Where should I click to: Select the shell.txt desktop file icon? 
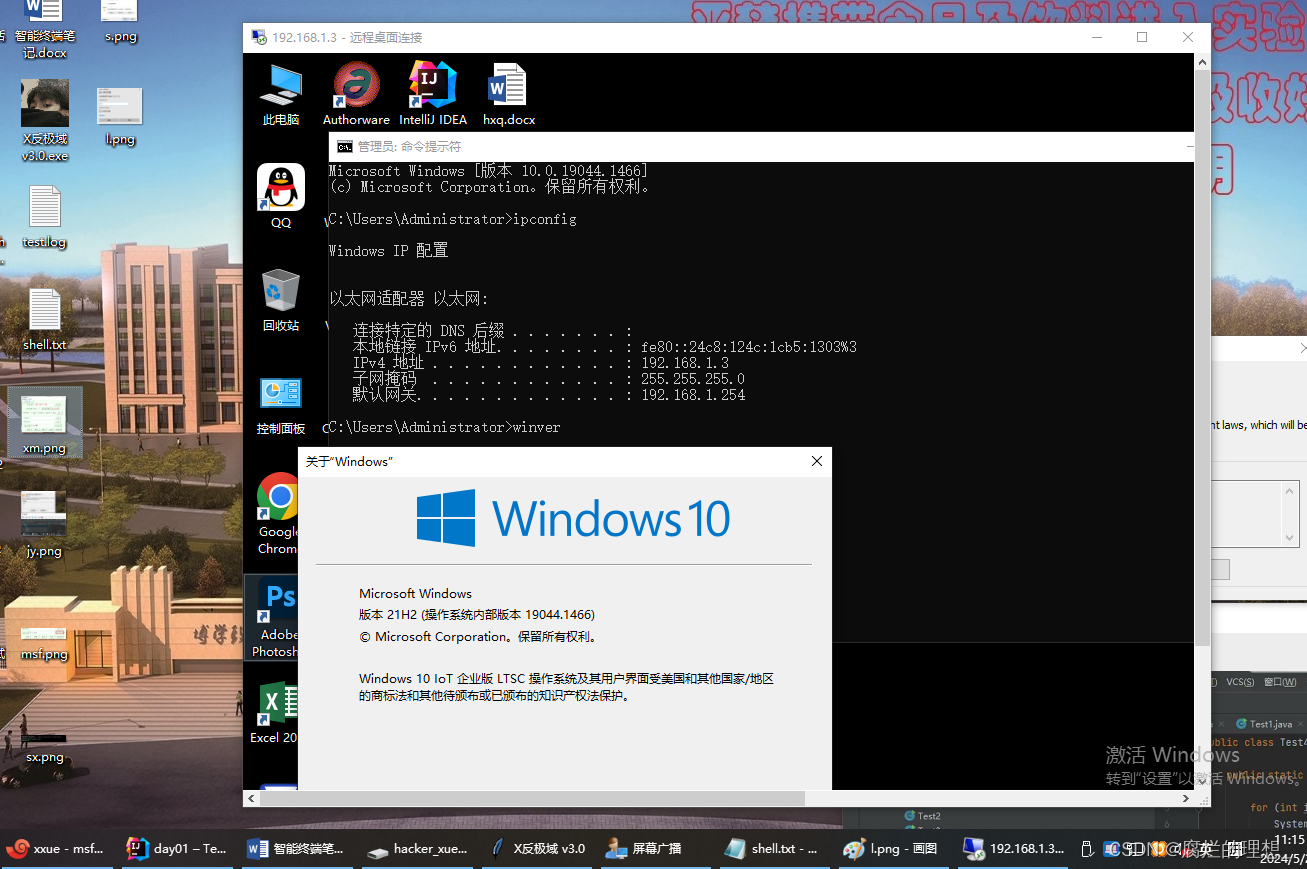(x=45, y=320)
